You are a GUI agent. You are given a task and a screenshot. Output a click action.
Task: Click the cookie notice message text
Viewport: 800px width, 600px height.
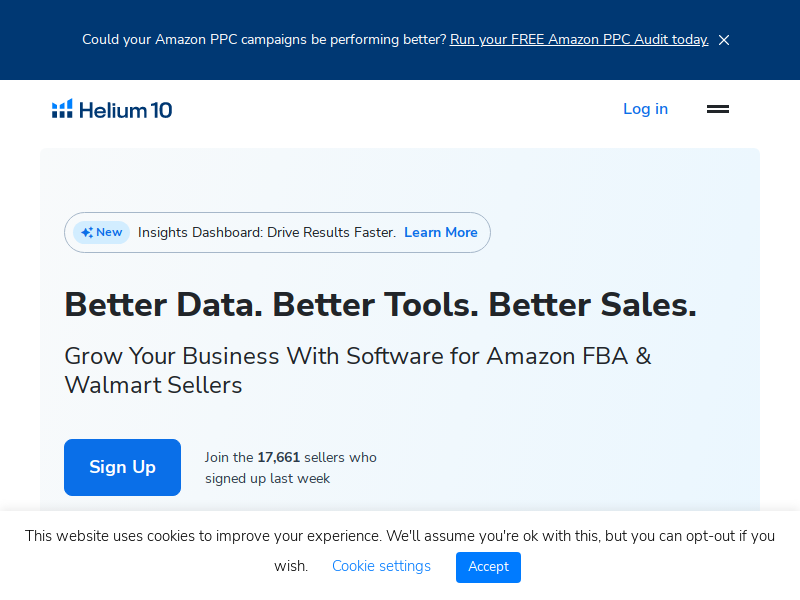coord(399,551)
